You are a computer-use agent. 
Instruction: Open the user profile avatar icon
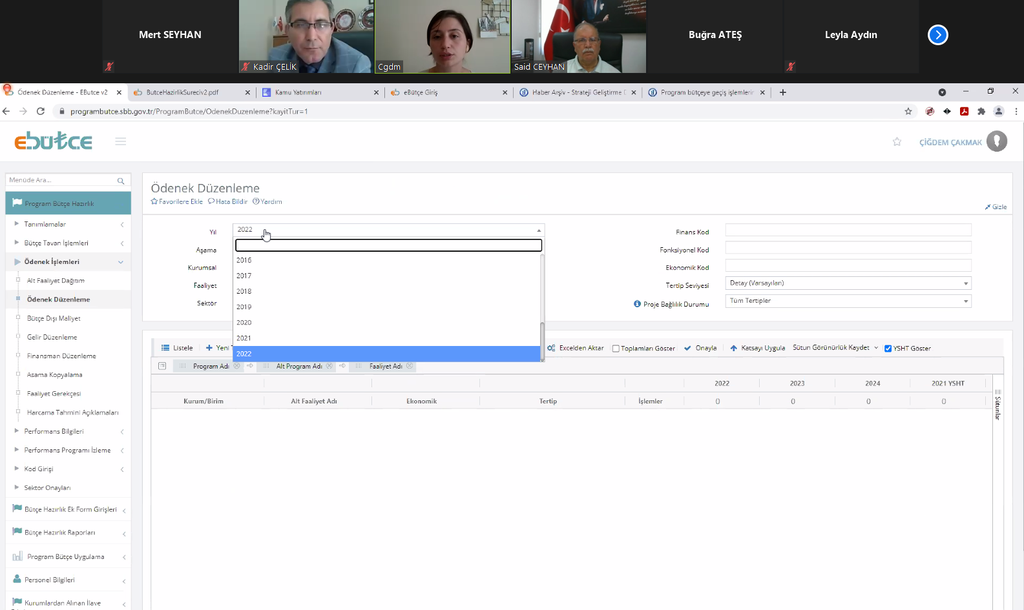click(996, 142)
